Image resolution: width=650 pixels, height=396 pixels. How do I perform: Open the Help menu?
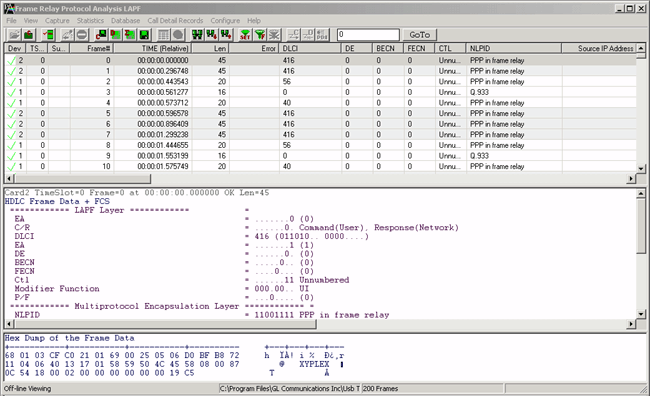254,20
